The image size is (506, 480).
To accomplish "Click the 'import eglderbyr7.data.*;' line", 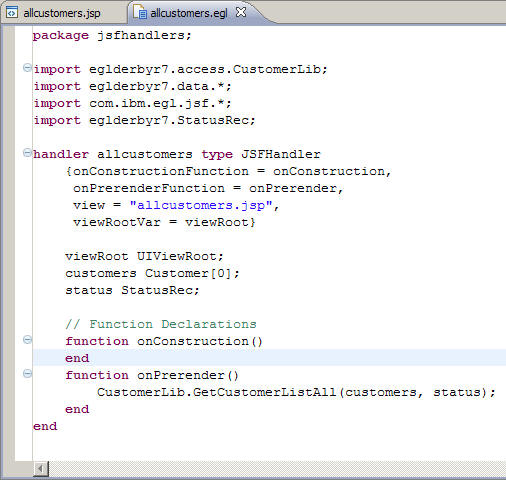I will 132,86.
